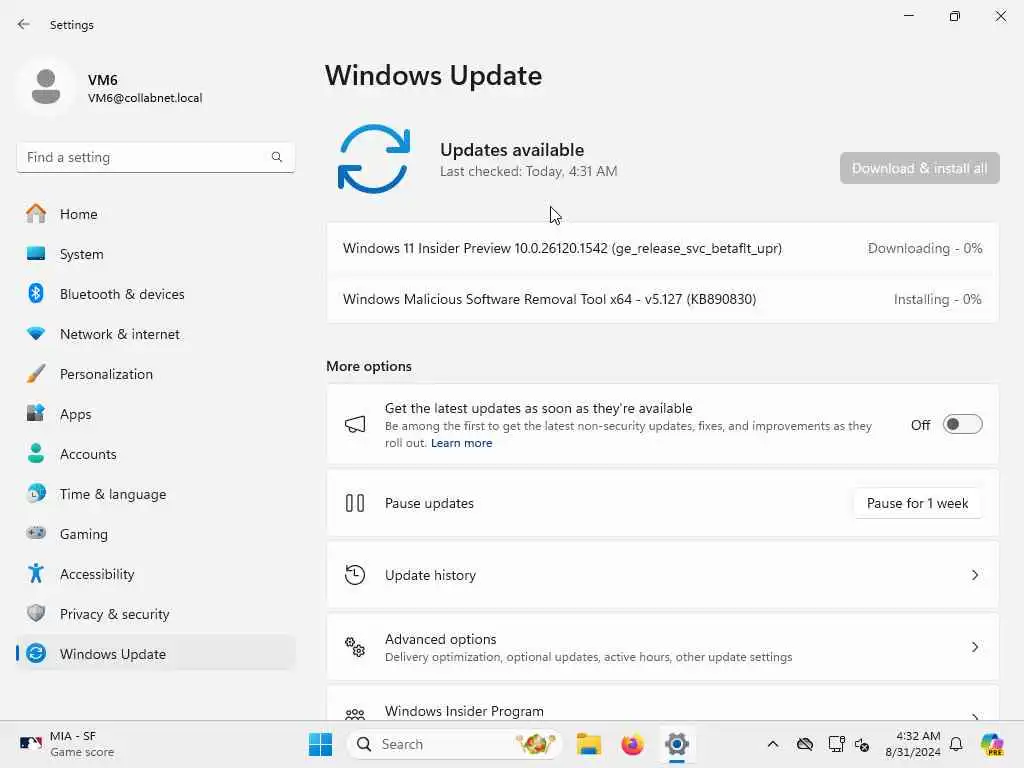Click the back arrow in Settings header

click(24, 24)
